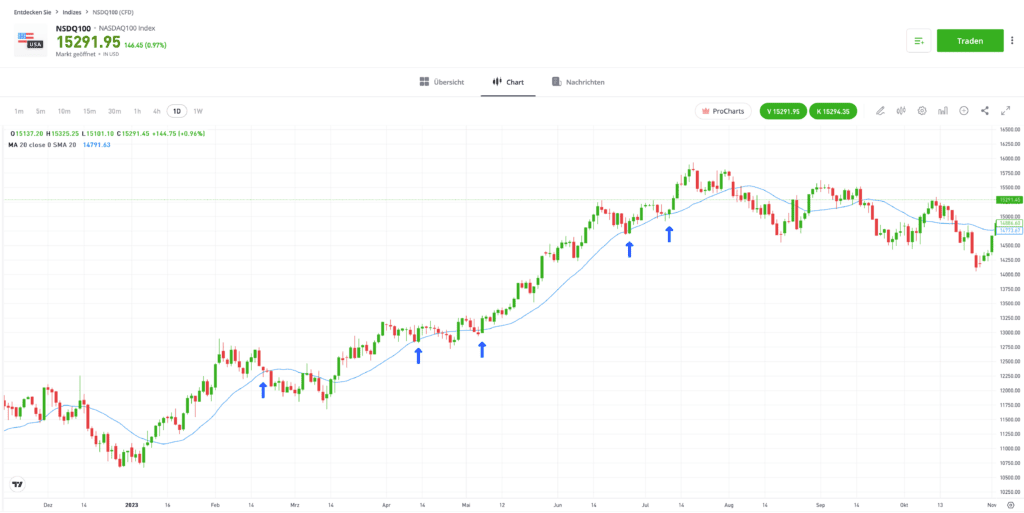1024x513 pixels.
Task: Change chart type via candlestick icon
Action: point(901,111)
